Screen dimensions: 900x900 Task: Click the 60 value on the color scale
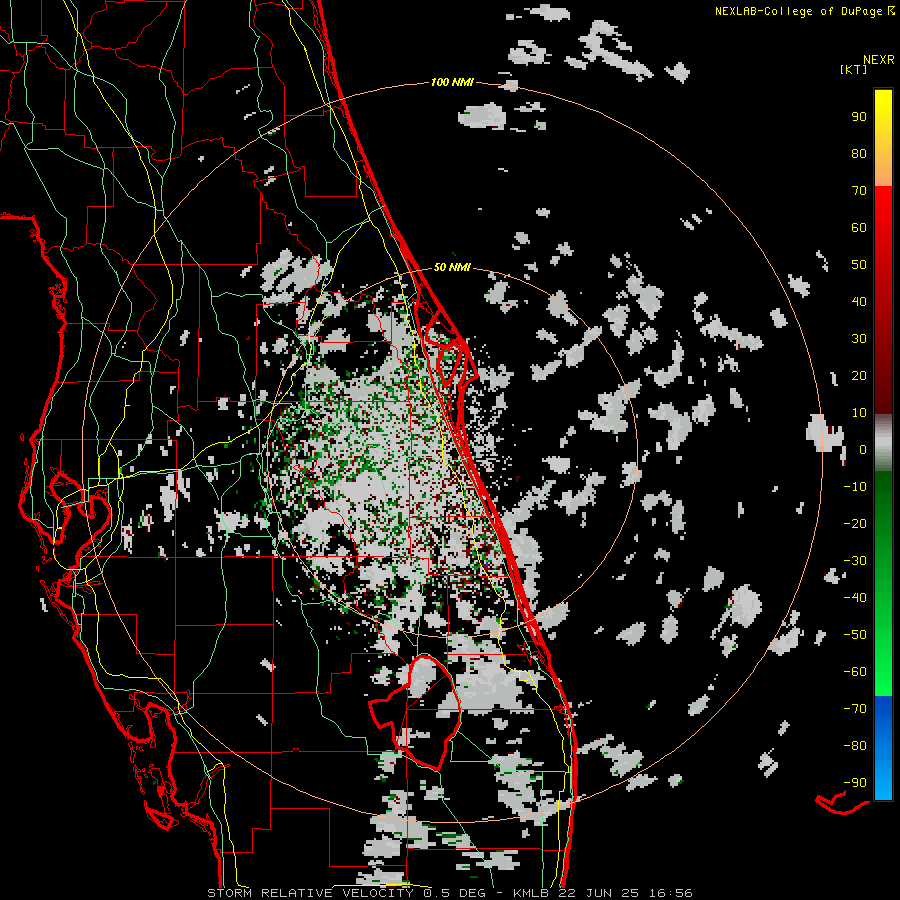[859, 227]
